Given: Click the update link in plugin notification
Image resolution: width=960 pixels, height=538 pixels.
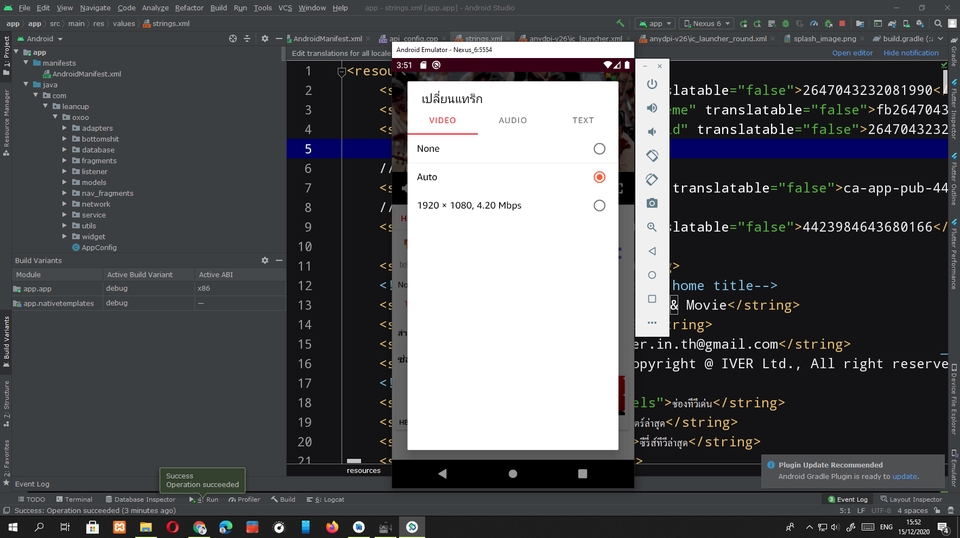Looking at the screenshot, I should (x=904, y=476).
